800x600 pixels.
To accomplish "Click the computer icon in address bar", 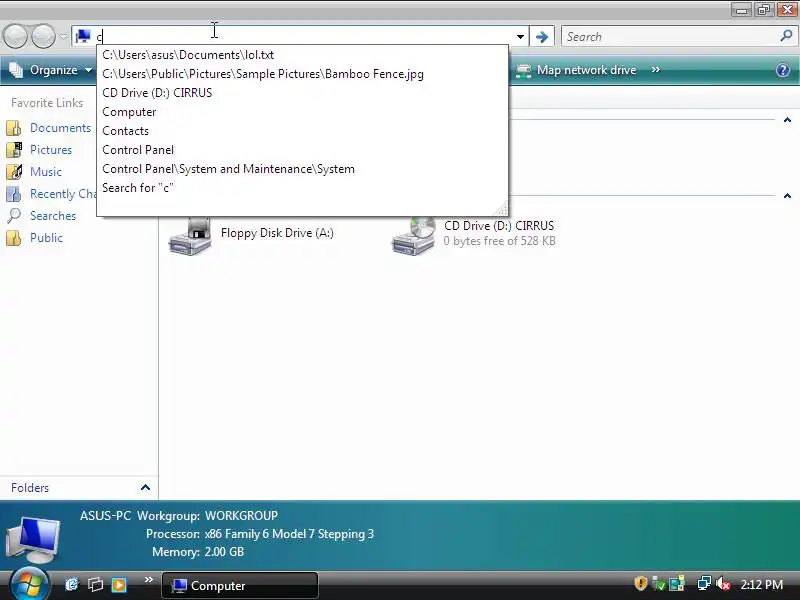I will click(x=83, y=36).
